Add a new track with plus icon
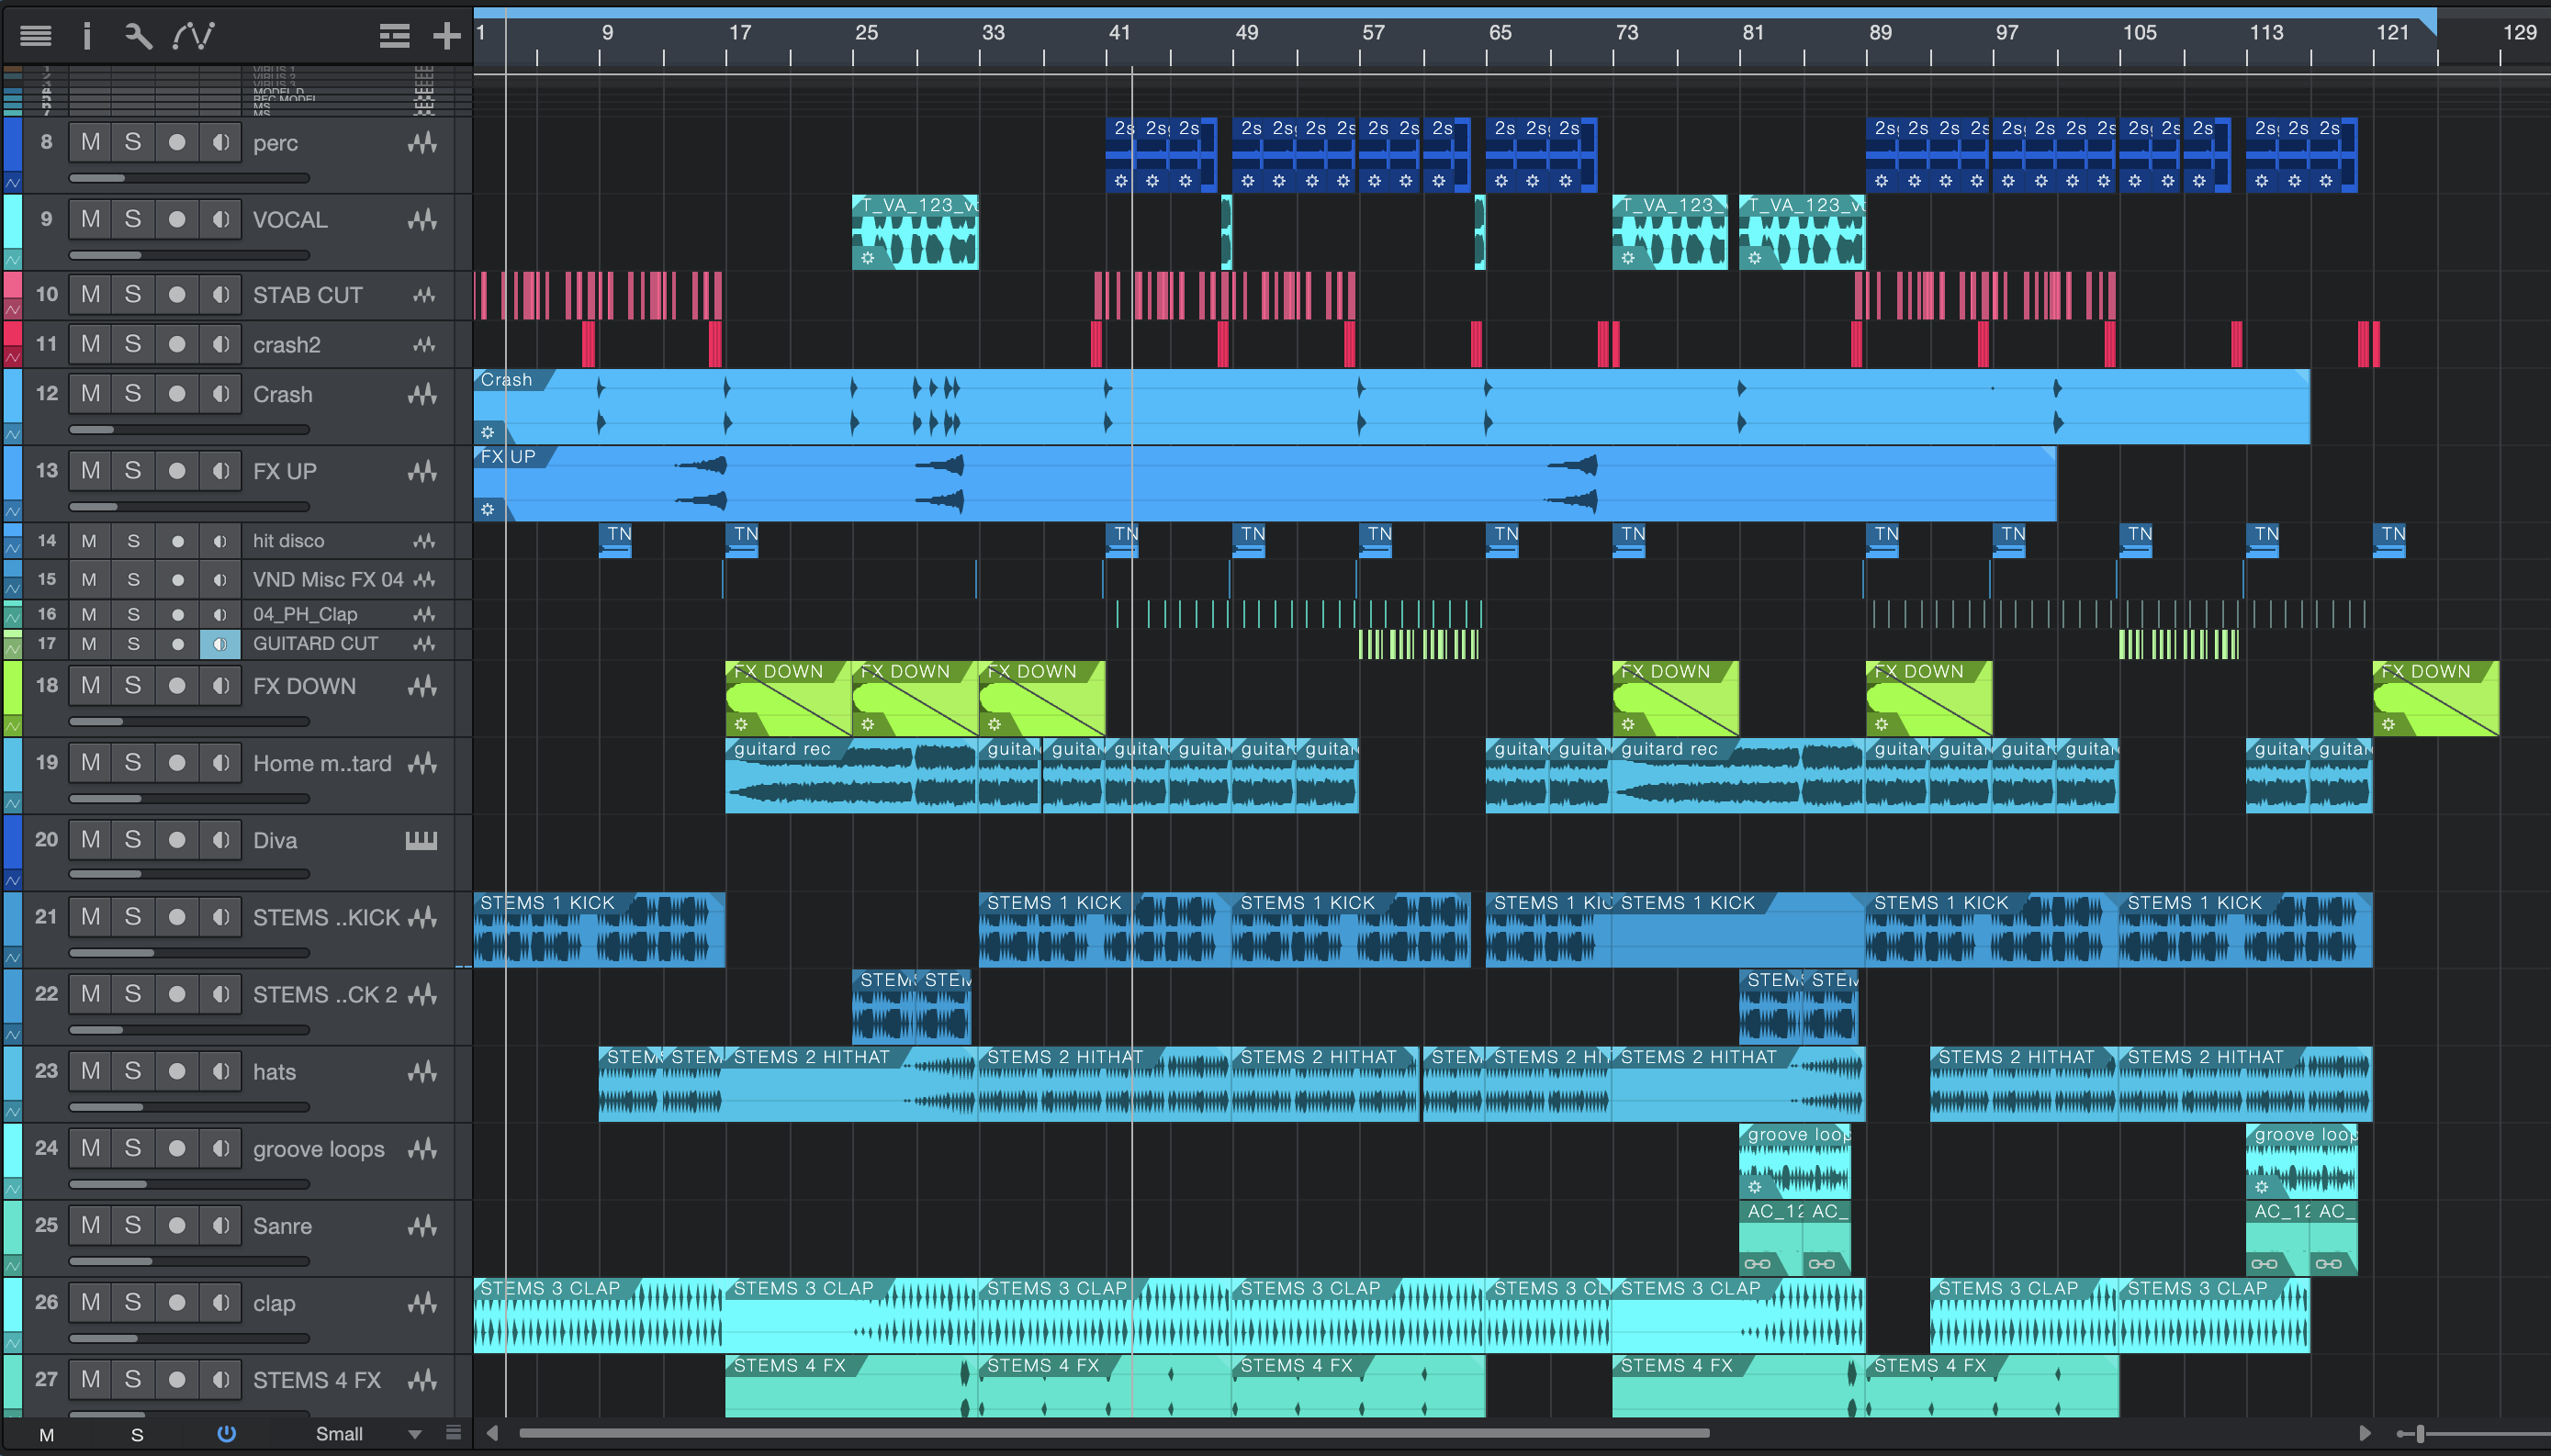 point(446,36)
